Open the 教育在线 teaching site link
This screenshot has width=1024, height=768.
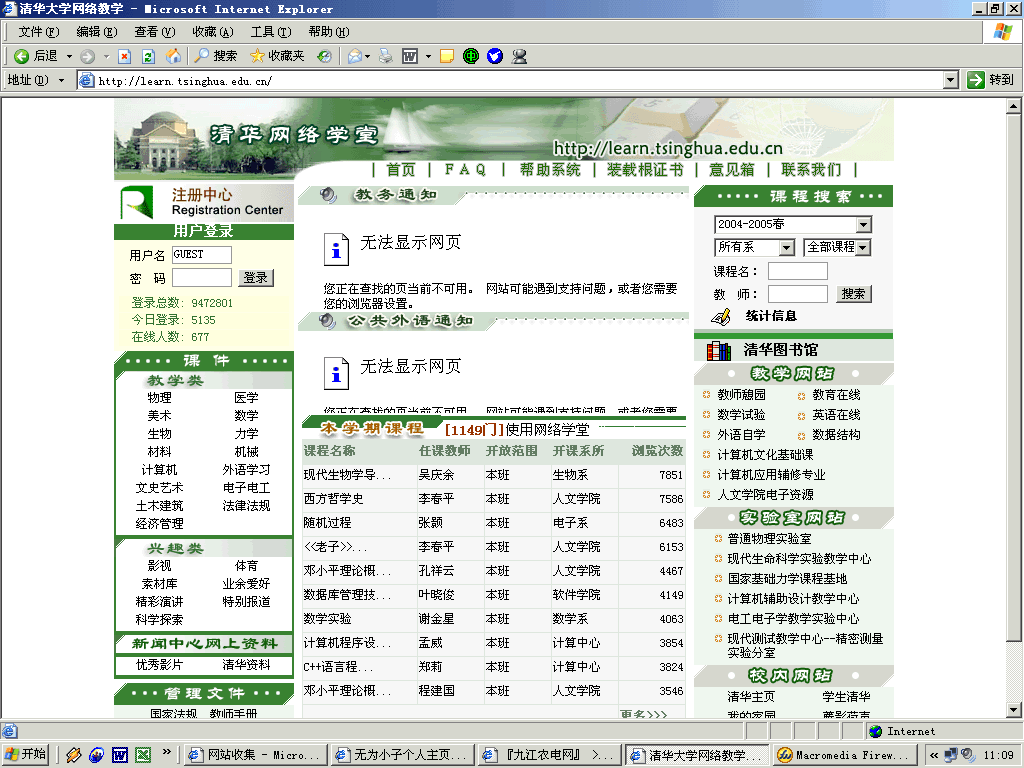pos(836,395)
